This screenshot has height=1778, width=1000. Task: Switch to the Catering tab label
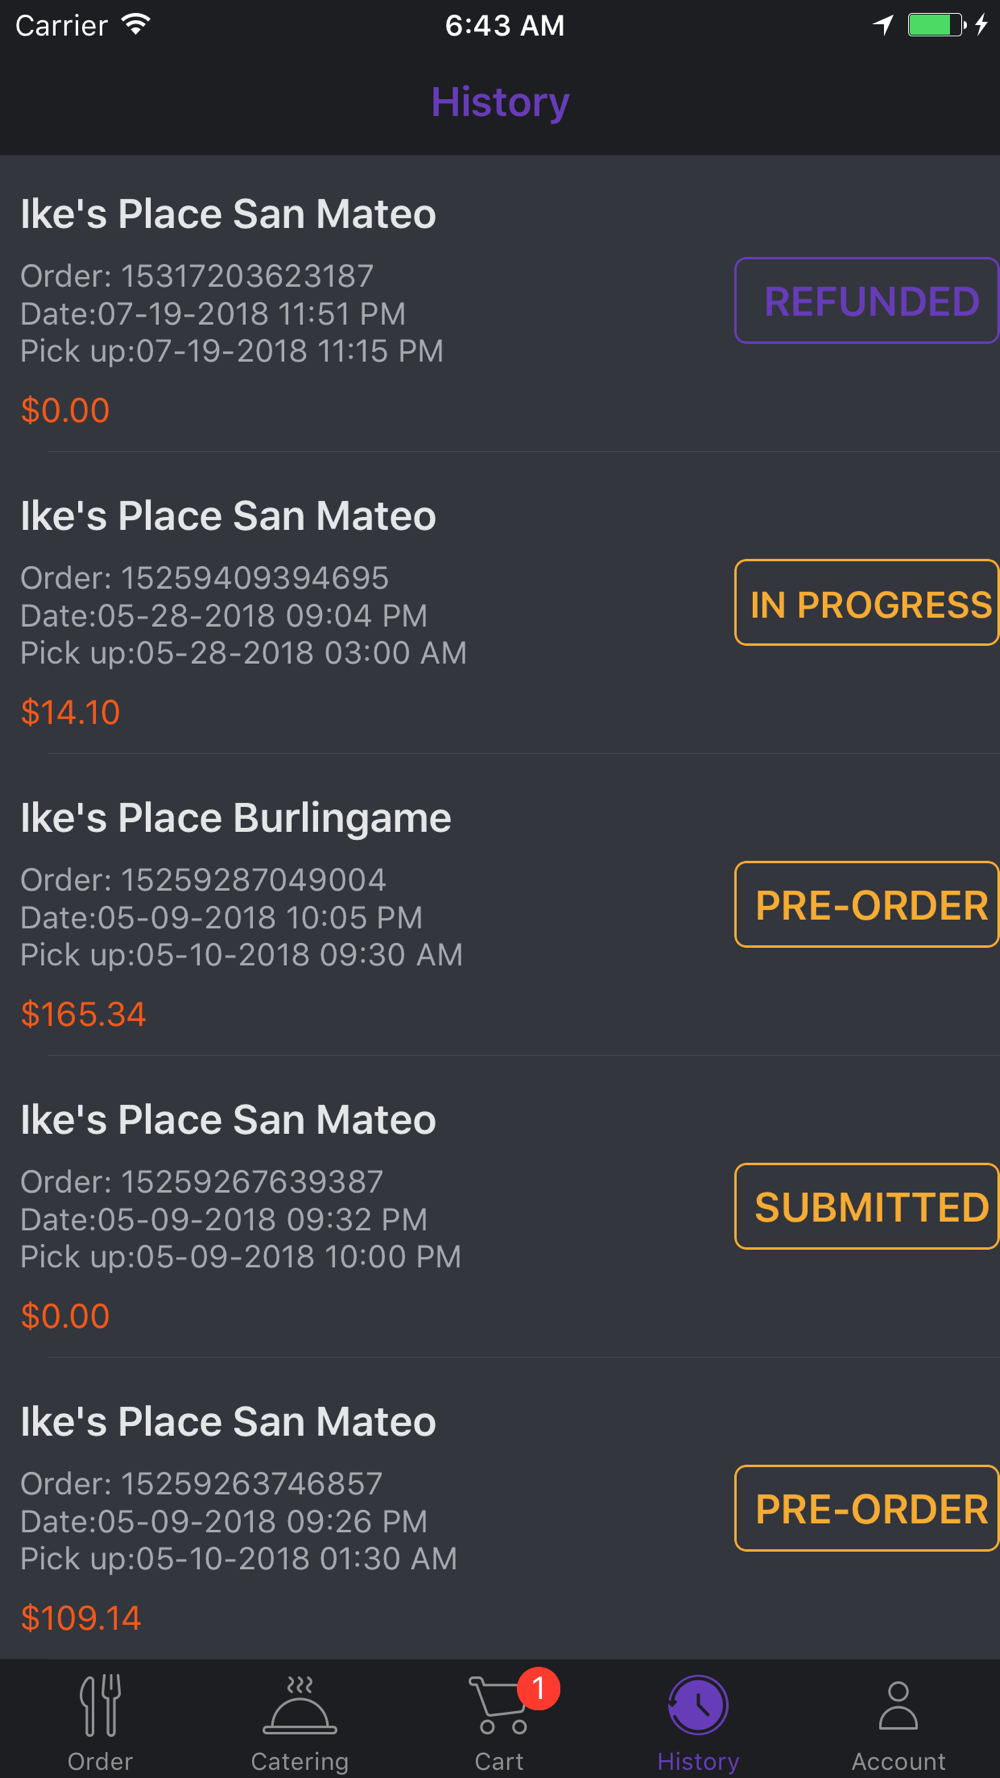click(x=300, y=1761)
